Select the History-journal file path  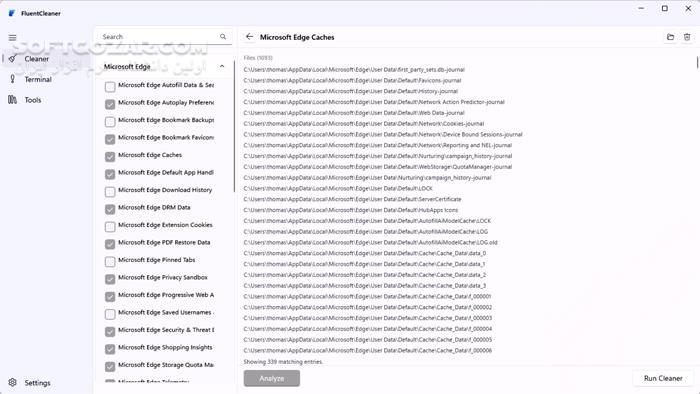coord(350,91)
